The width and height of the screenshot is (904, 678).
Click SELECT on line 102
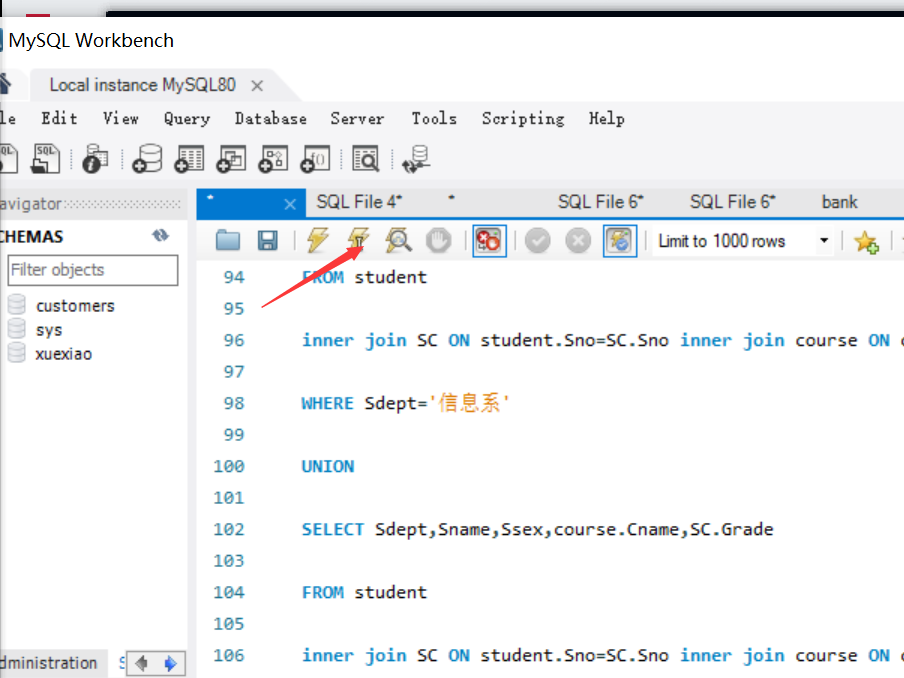(333, 529)
